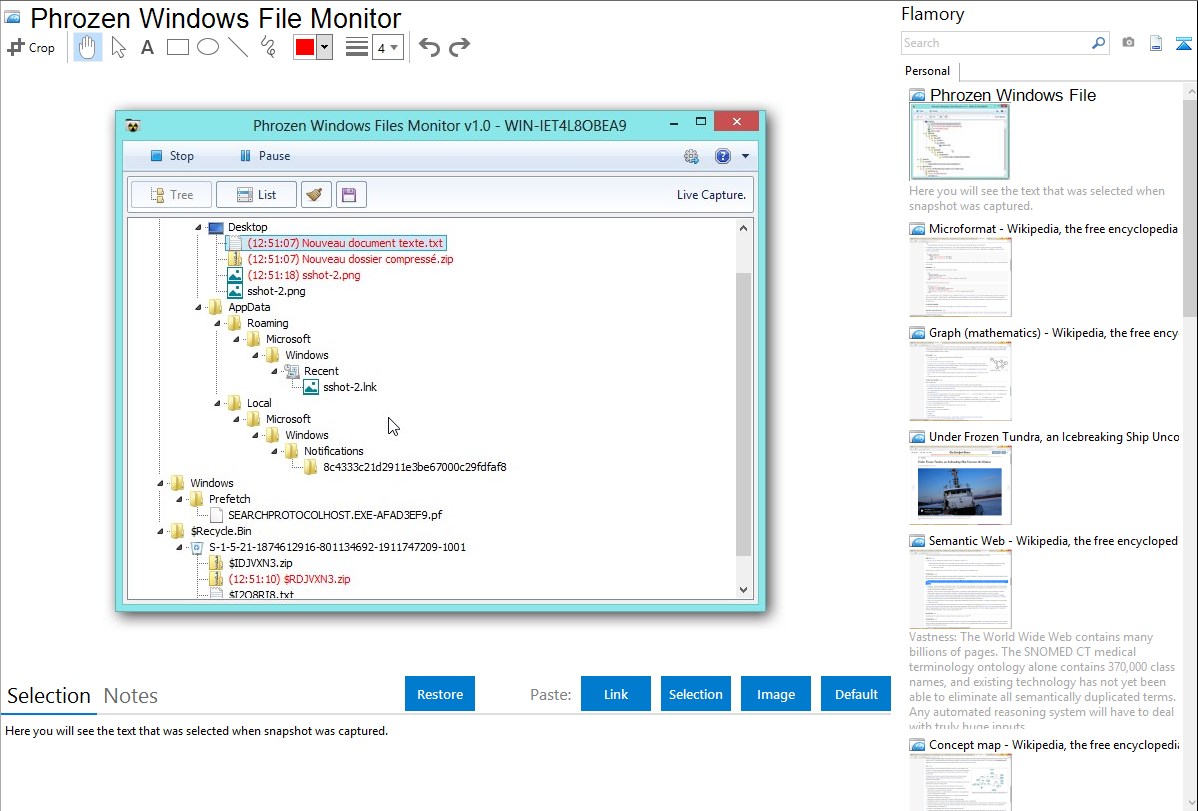
Task: Click the Restore button
Action: point(440,694)
